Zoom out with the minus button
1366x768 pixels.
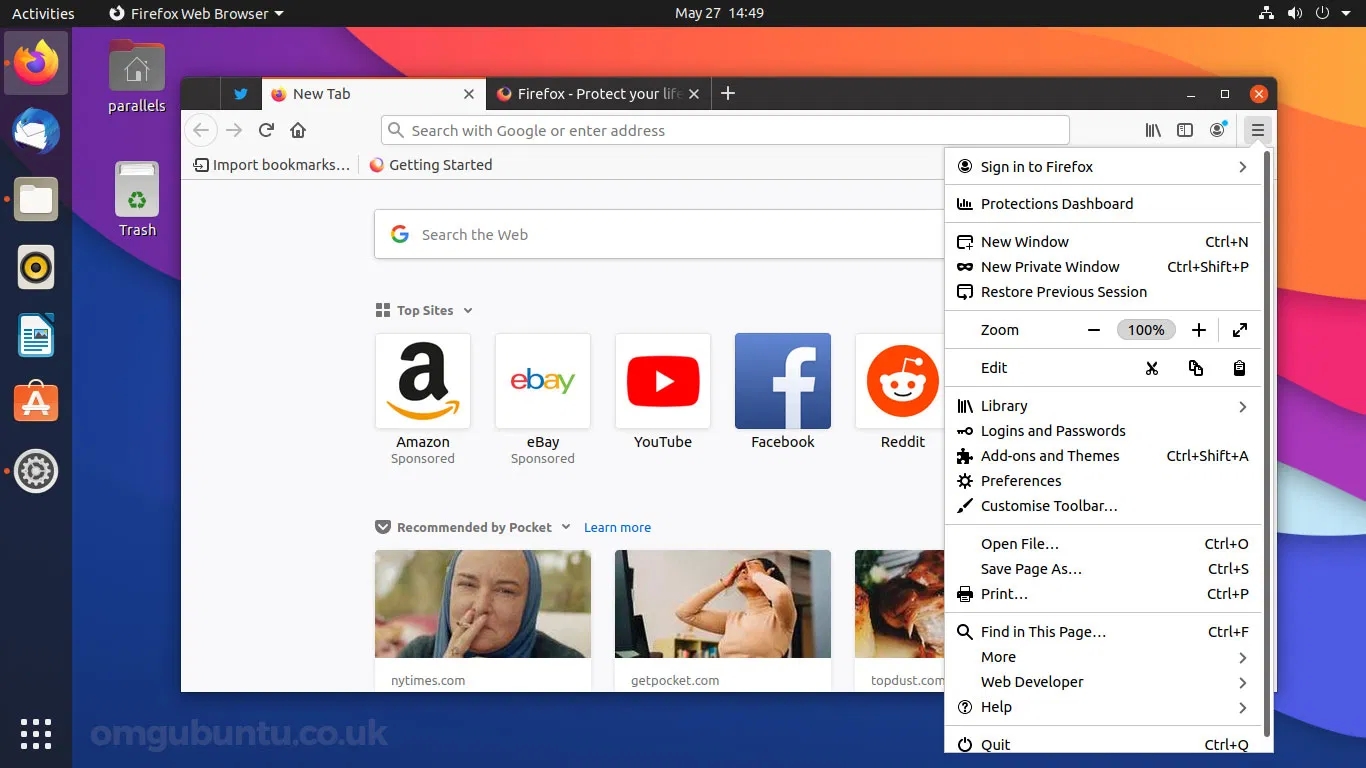[1094, 330]
